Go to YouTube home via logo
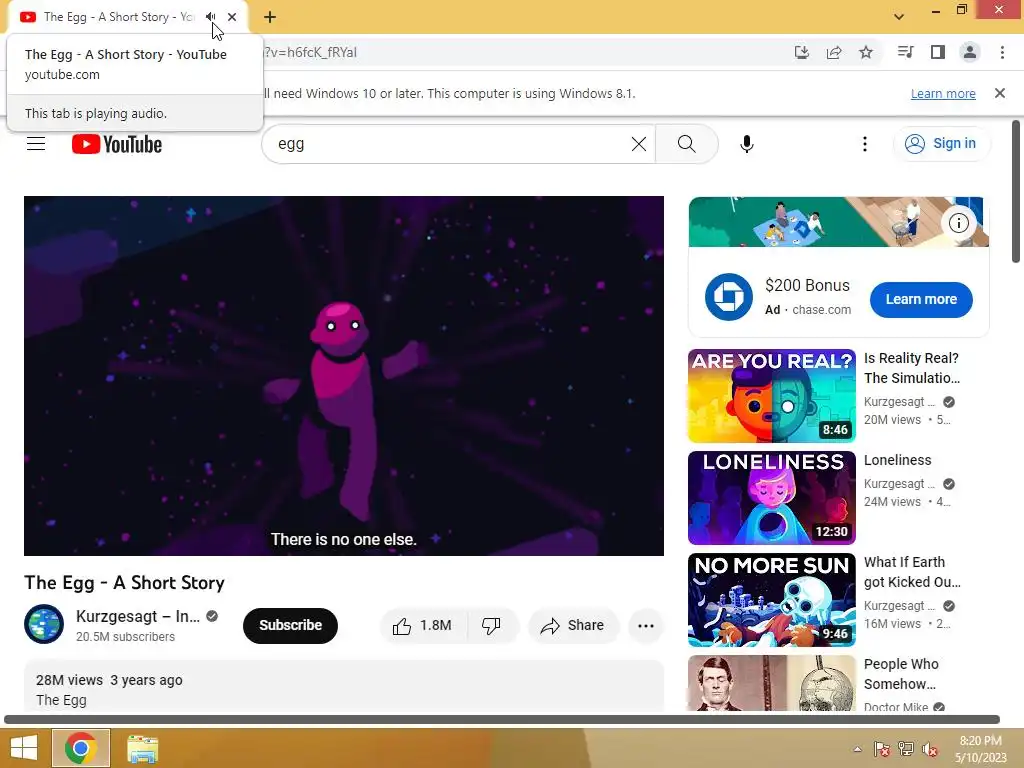 (117, 144)
